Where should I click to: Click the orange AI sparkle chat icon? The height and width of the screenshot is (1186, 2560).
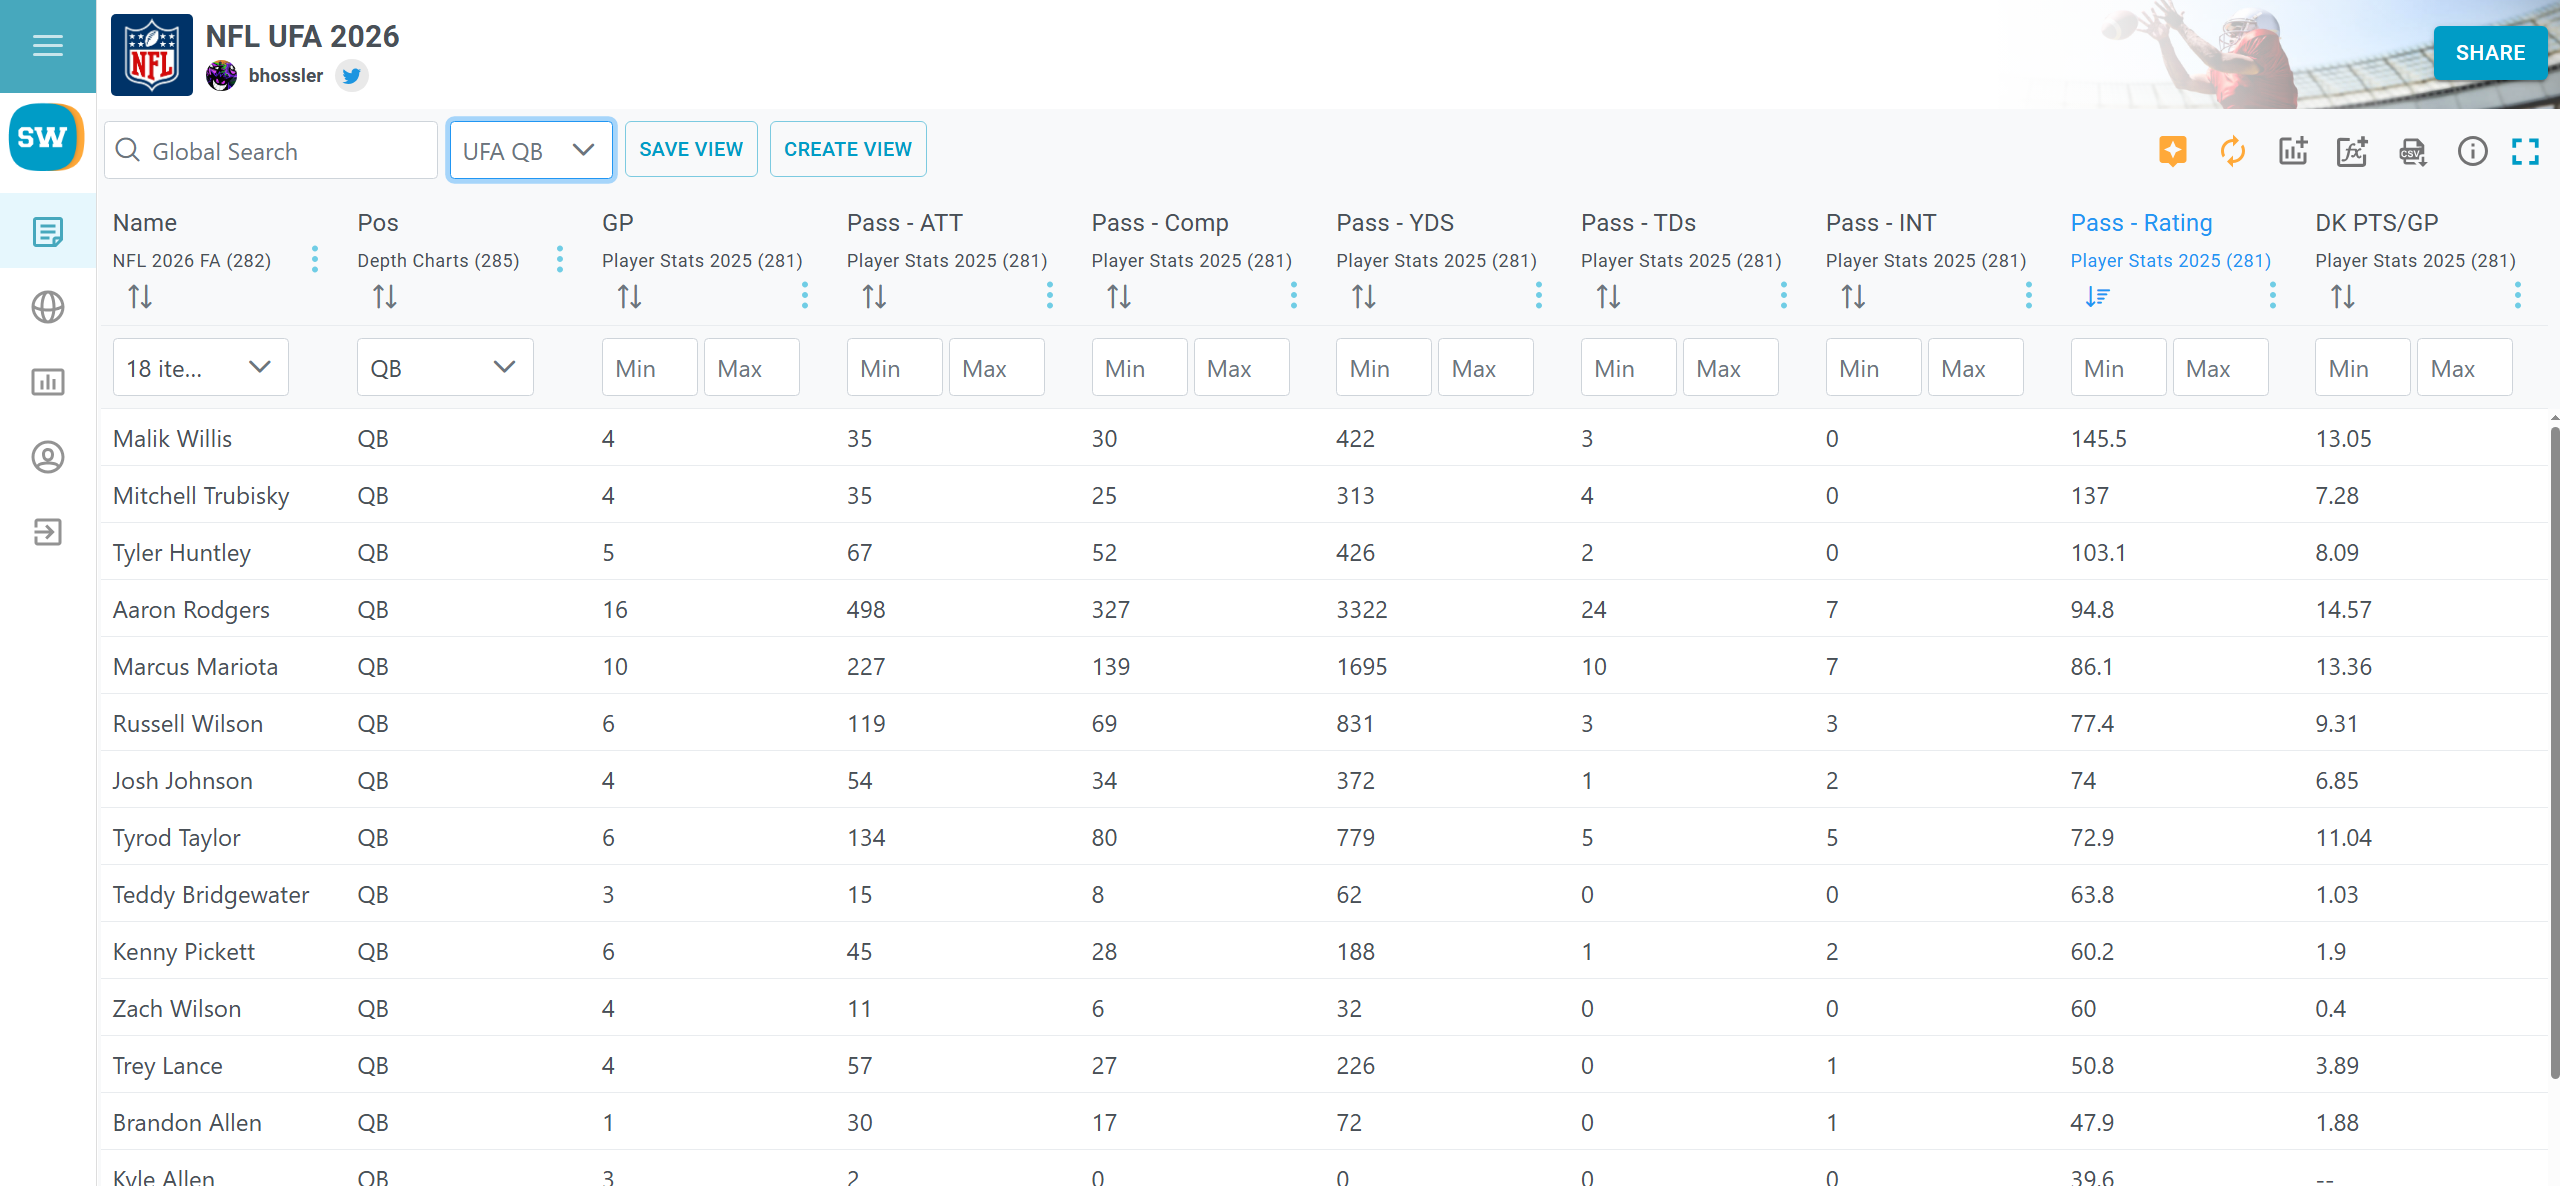(2172, 151)
